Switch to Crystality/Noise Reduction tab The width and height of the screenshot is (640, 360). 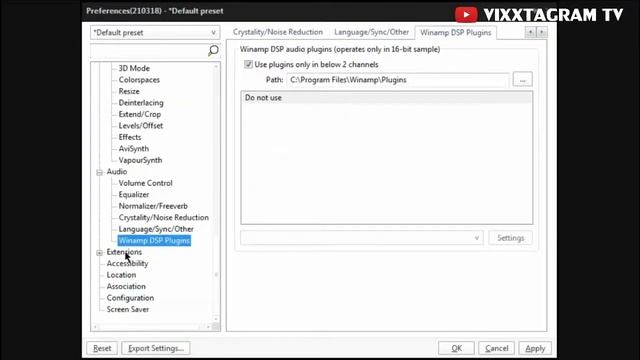click(278, 32)
